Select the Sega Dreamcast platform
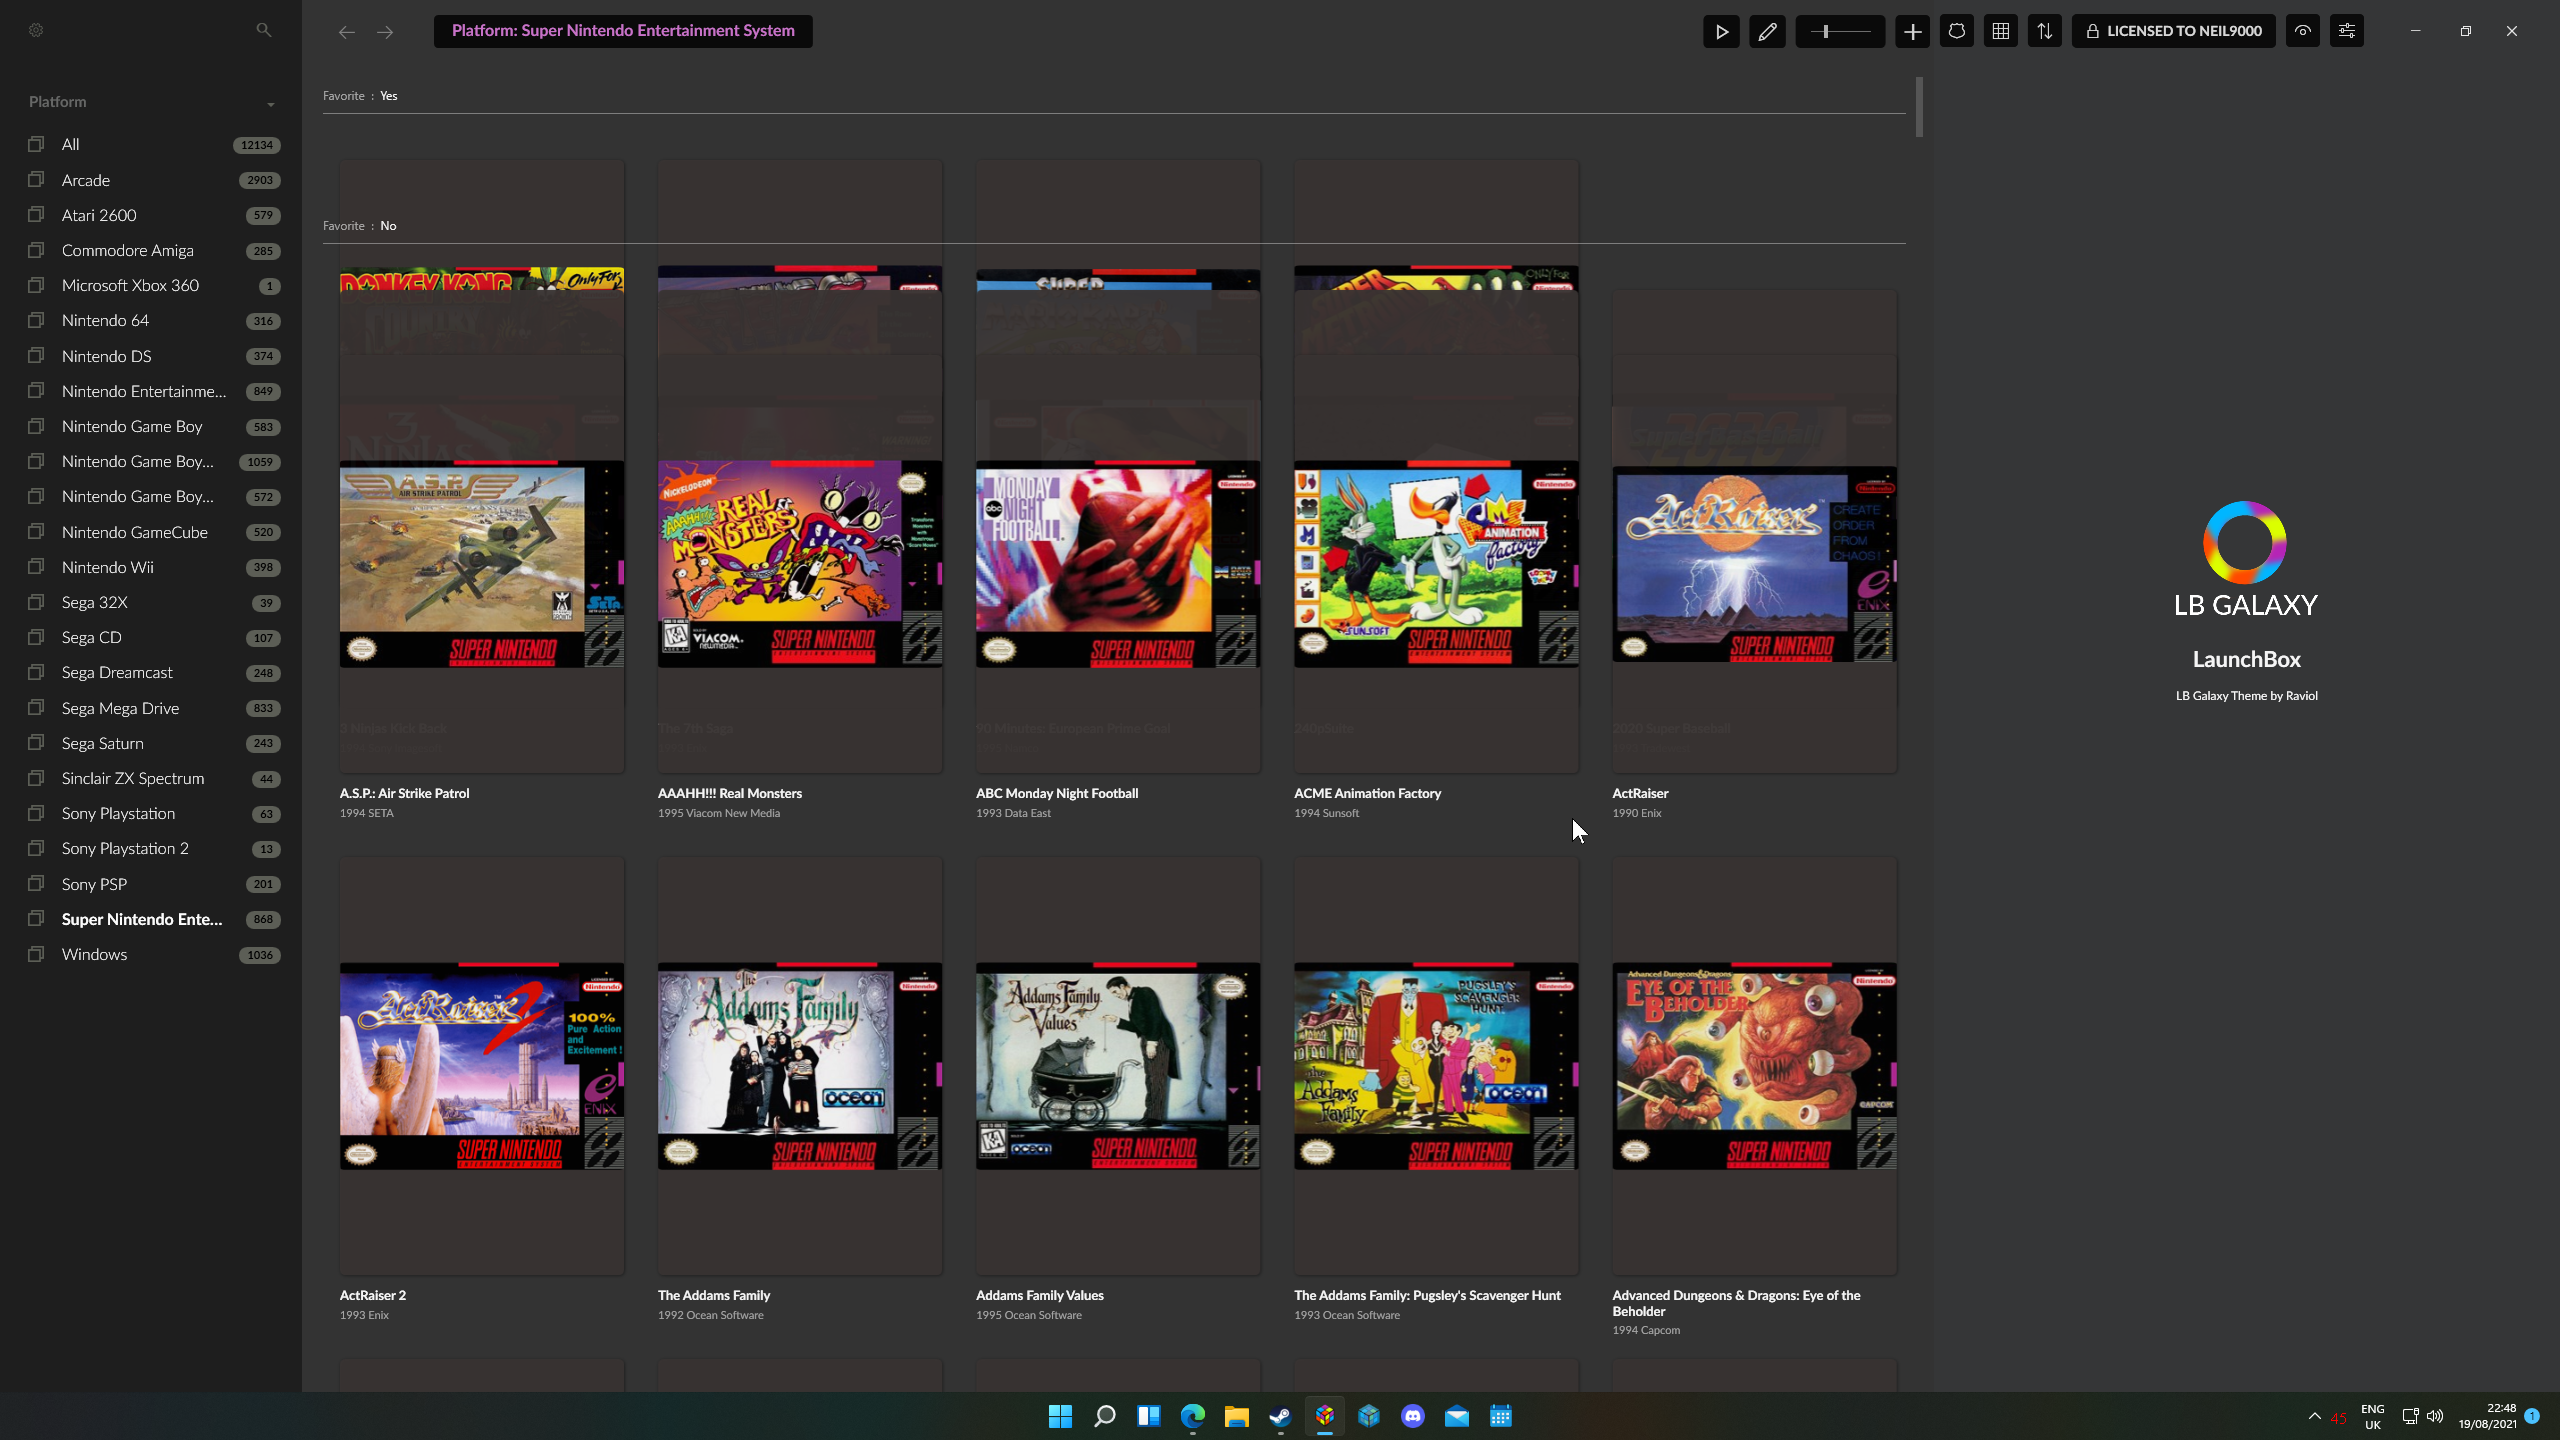The image size is (2560, 1440). tap(152, 672)
